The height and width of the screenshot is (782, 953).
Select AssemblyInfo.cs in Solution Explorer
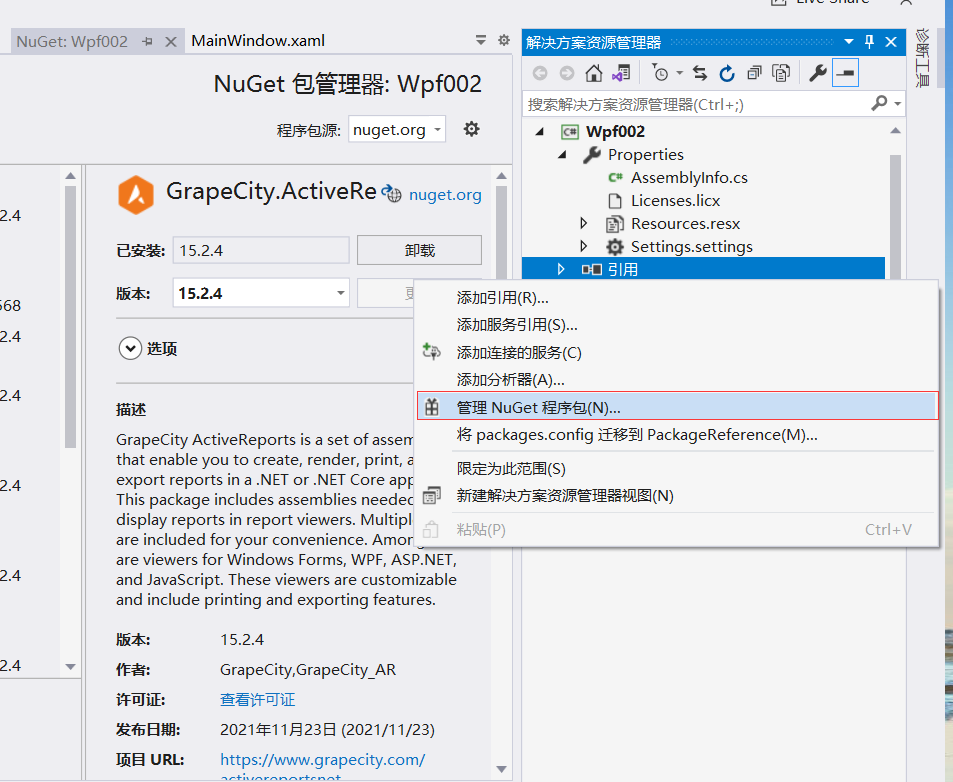(689, 177)
